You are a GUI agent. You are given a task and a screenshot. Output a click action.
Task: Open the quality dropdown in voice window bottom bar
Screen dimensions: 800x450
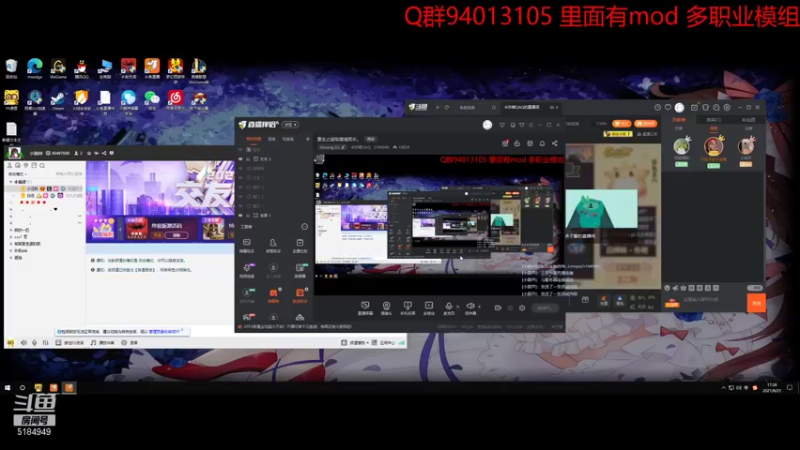tap(355, 342)
